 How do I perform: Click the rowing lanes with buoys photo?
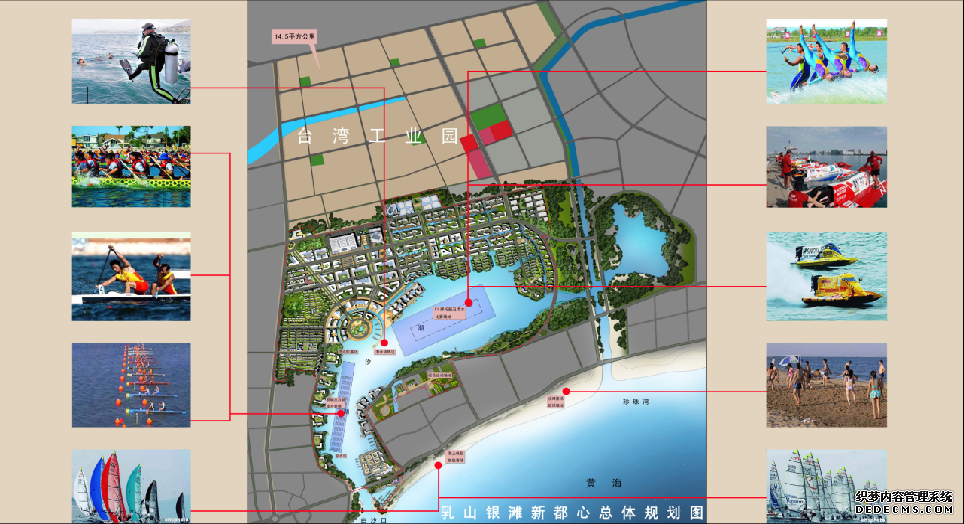coord(131,385)
